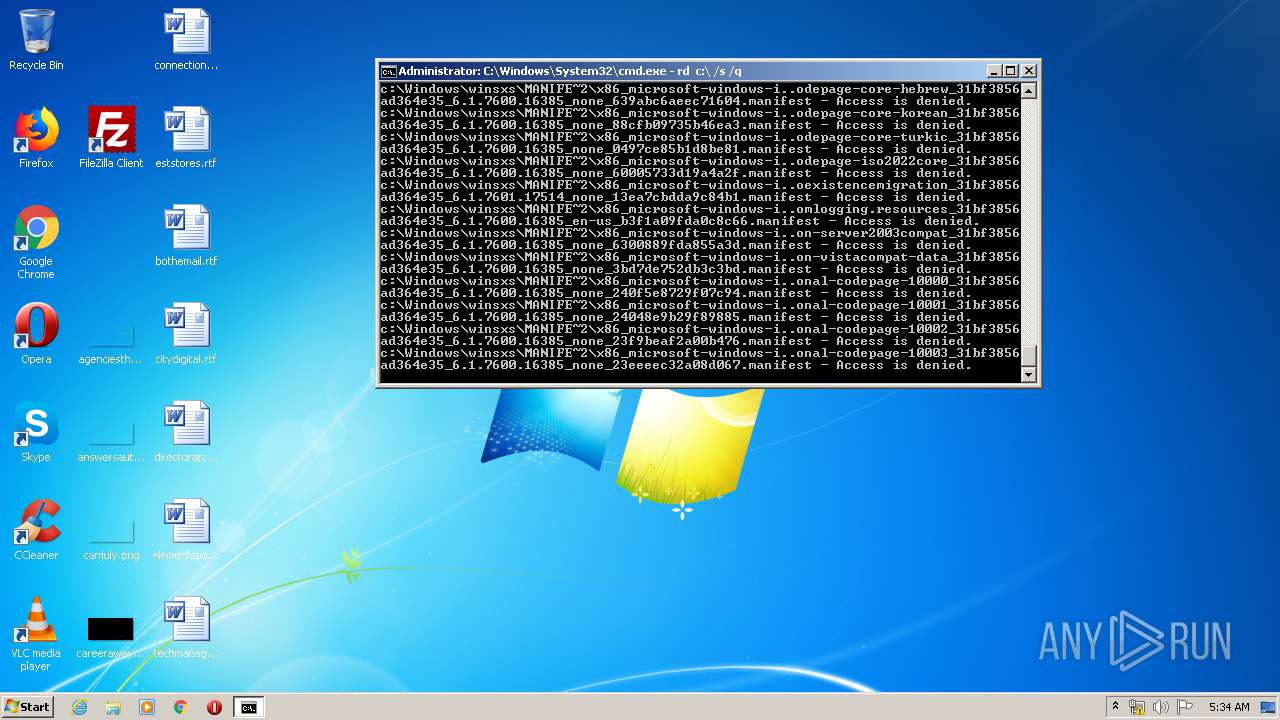Minimize the cmd.exe window
The width and height of the screenshot is (1280, 720).
pos(994,71)
